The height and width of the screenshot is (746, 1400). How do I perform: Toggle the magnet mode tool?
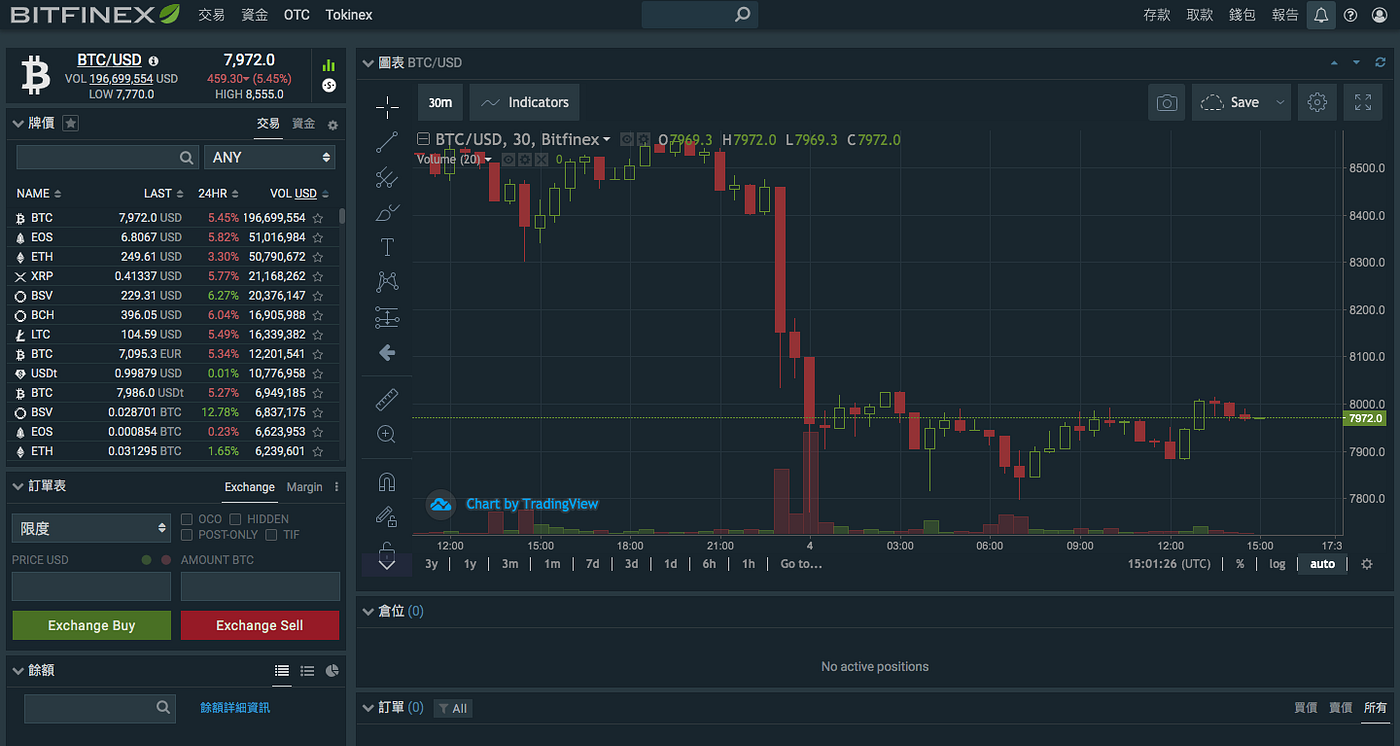(x=387, y=483)
